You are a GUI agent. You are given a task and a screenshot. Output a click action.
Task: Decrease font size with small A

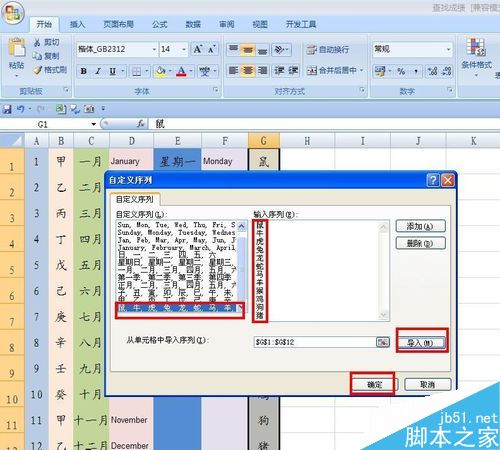(212, 49)
